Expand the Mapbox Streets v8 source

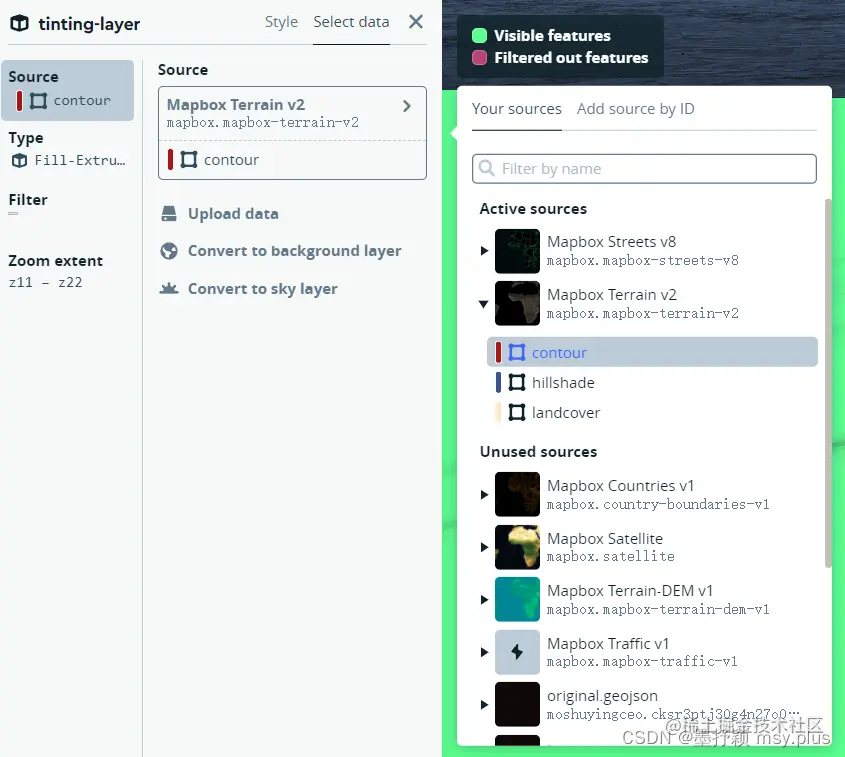(x=484, y=251)
